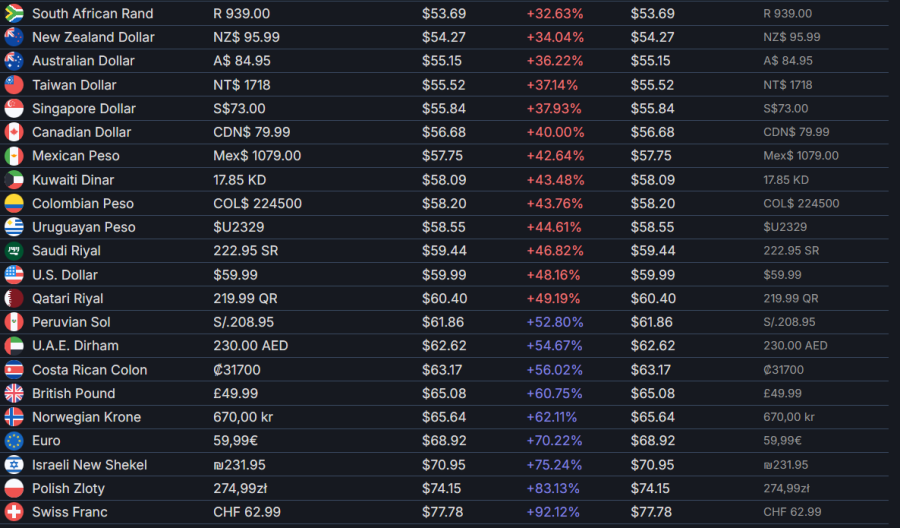Click the Canadian flag icon
Image resolution: width=900 pixels, height=528 pixels.
click(x=14, y=132)
